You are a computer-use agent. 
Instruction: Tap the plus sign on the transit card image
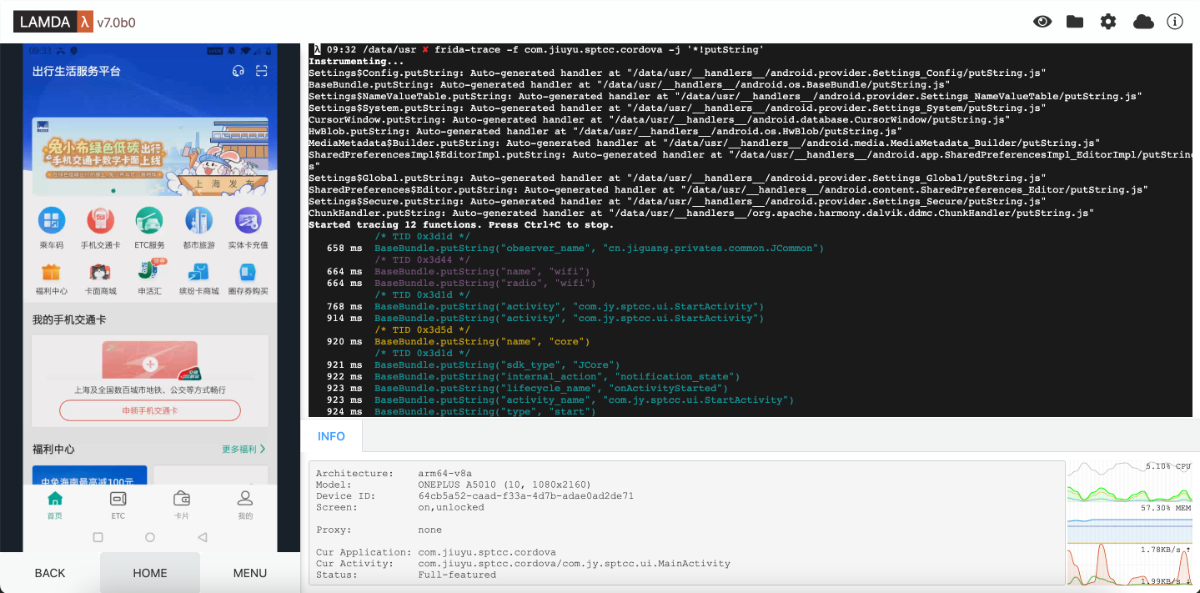coord(150,363)
